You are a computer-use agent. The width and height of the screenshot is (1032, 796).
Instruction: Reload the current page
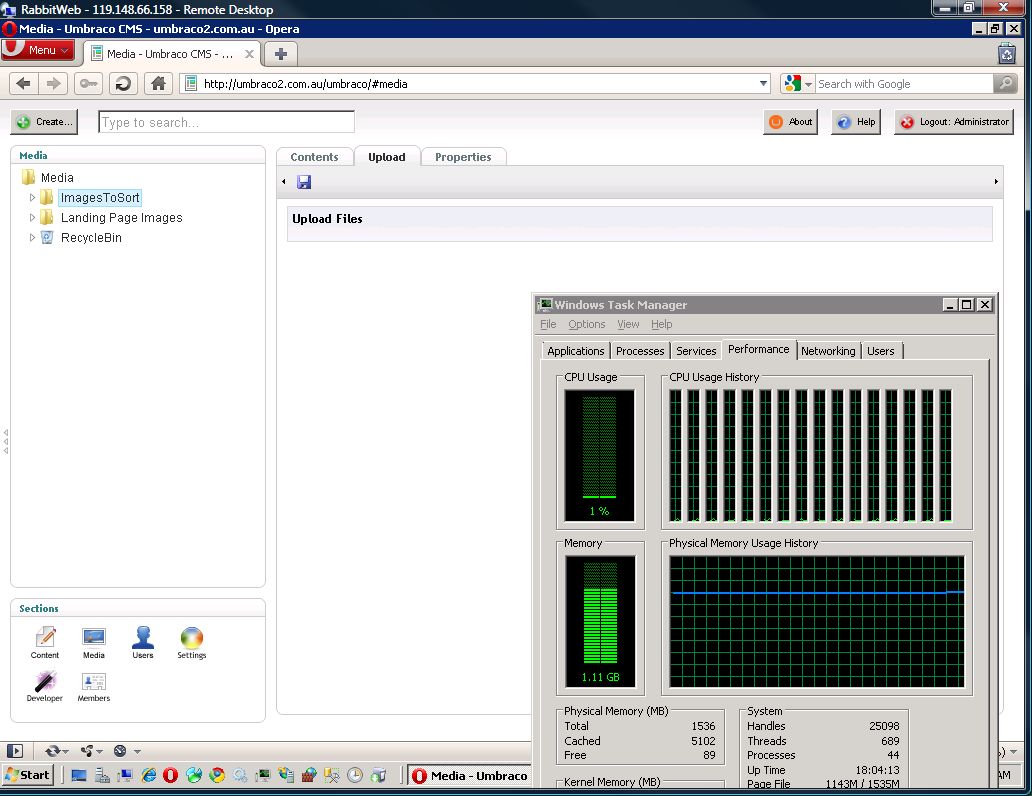[x=123, y=84]
